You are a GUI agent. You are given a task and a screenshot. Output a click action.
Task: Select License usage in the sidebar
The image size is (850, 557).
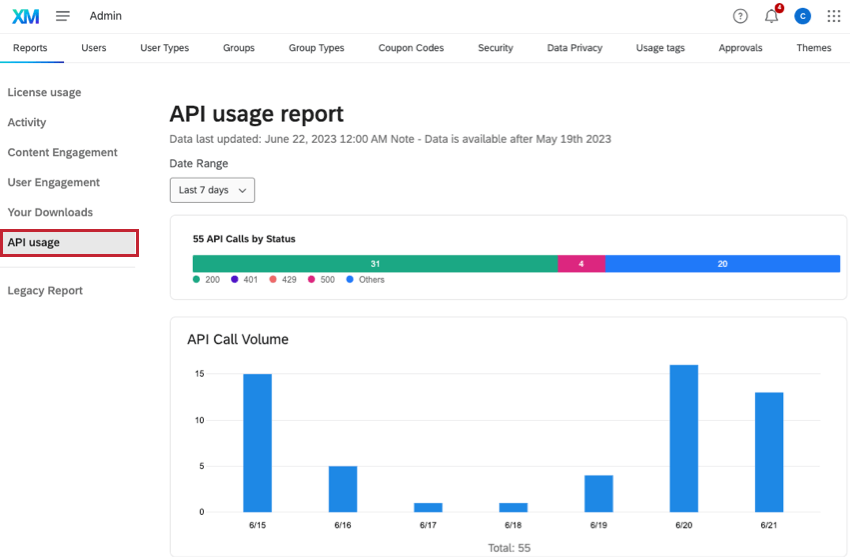point(45,93)
